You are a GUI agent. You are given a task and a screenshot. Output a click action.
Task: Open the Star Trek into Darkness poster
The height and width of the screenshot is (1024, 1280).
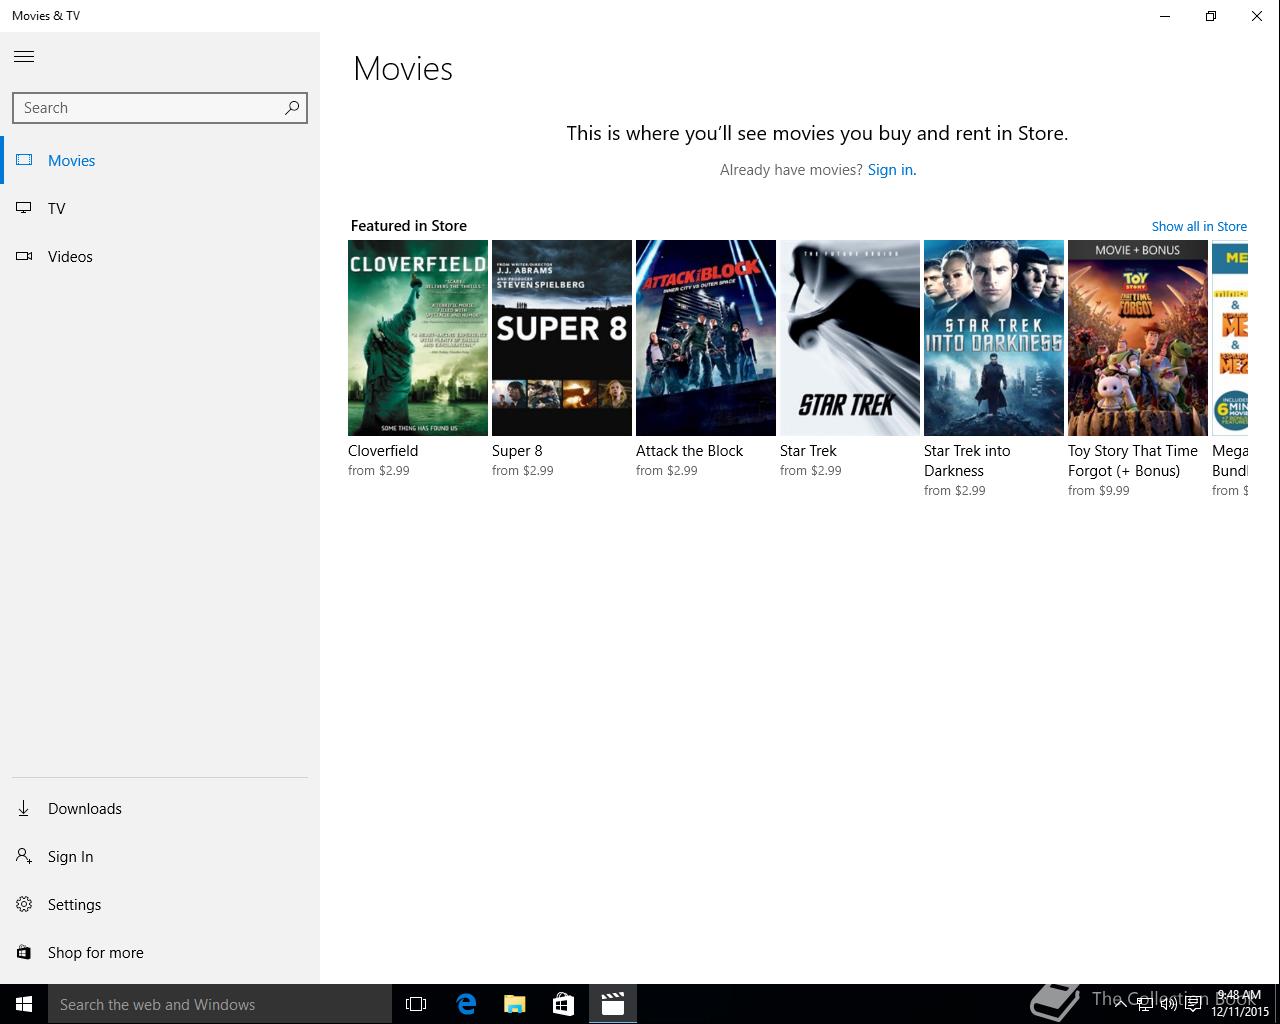coord(994,338)
